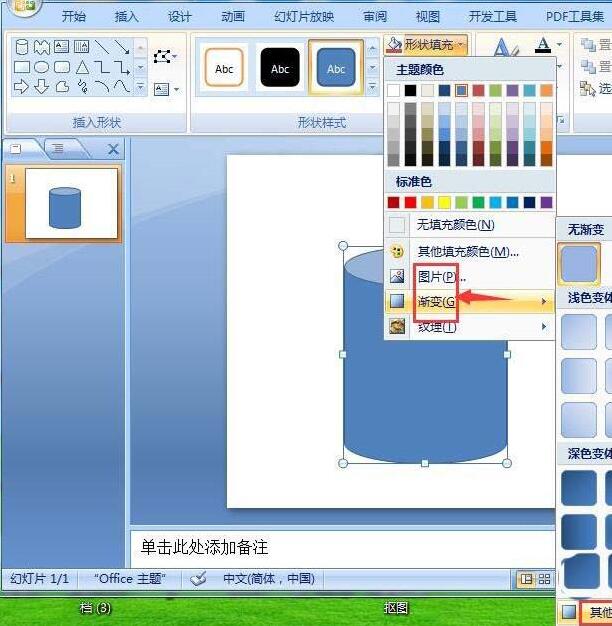The width and height of the screenshot is (612, 626).
Task: Open the 动画 ribbon tab
Action: click(x=233, y=16)
